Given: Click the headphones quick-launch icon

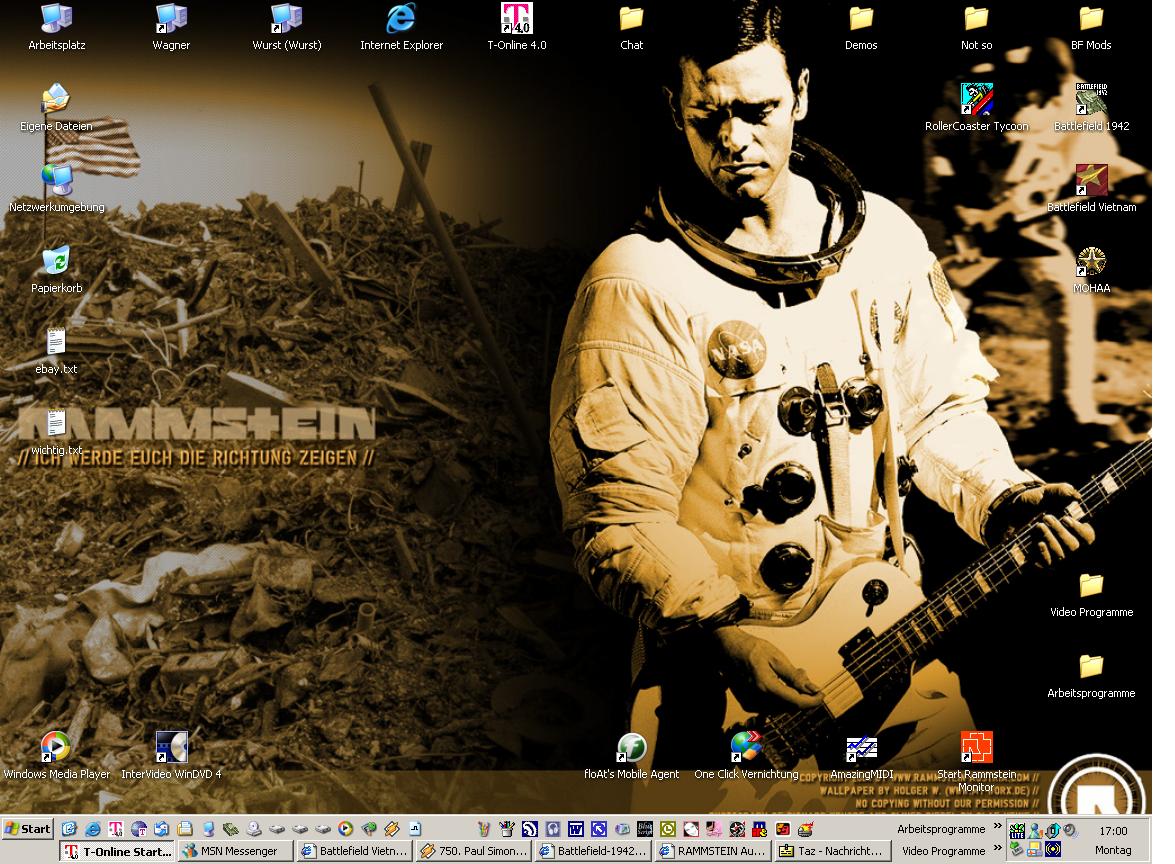Looking at the screenshot, I should coord(552,829).
